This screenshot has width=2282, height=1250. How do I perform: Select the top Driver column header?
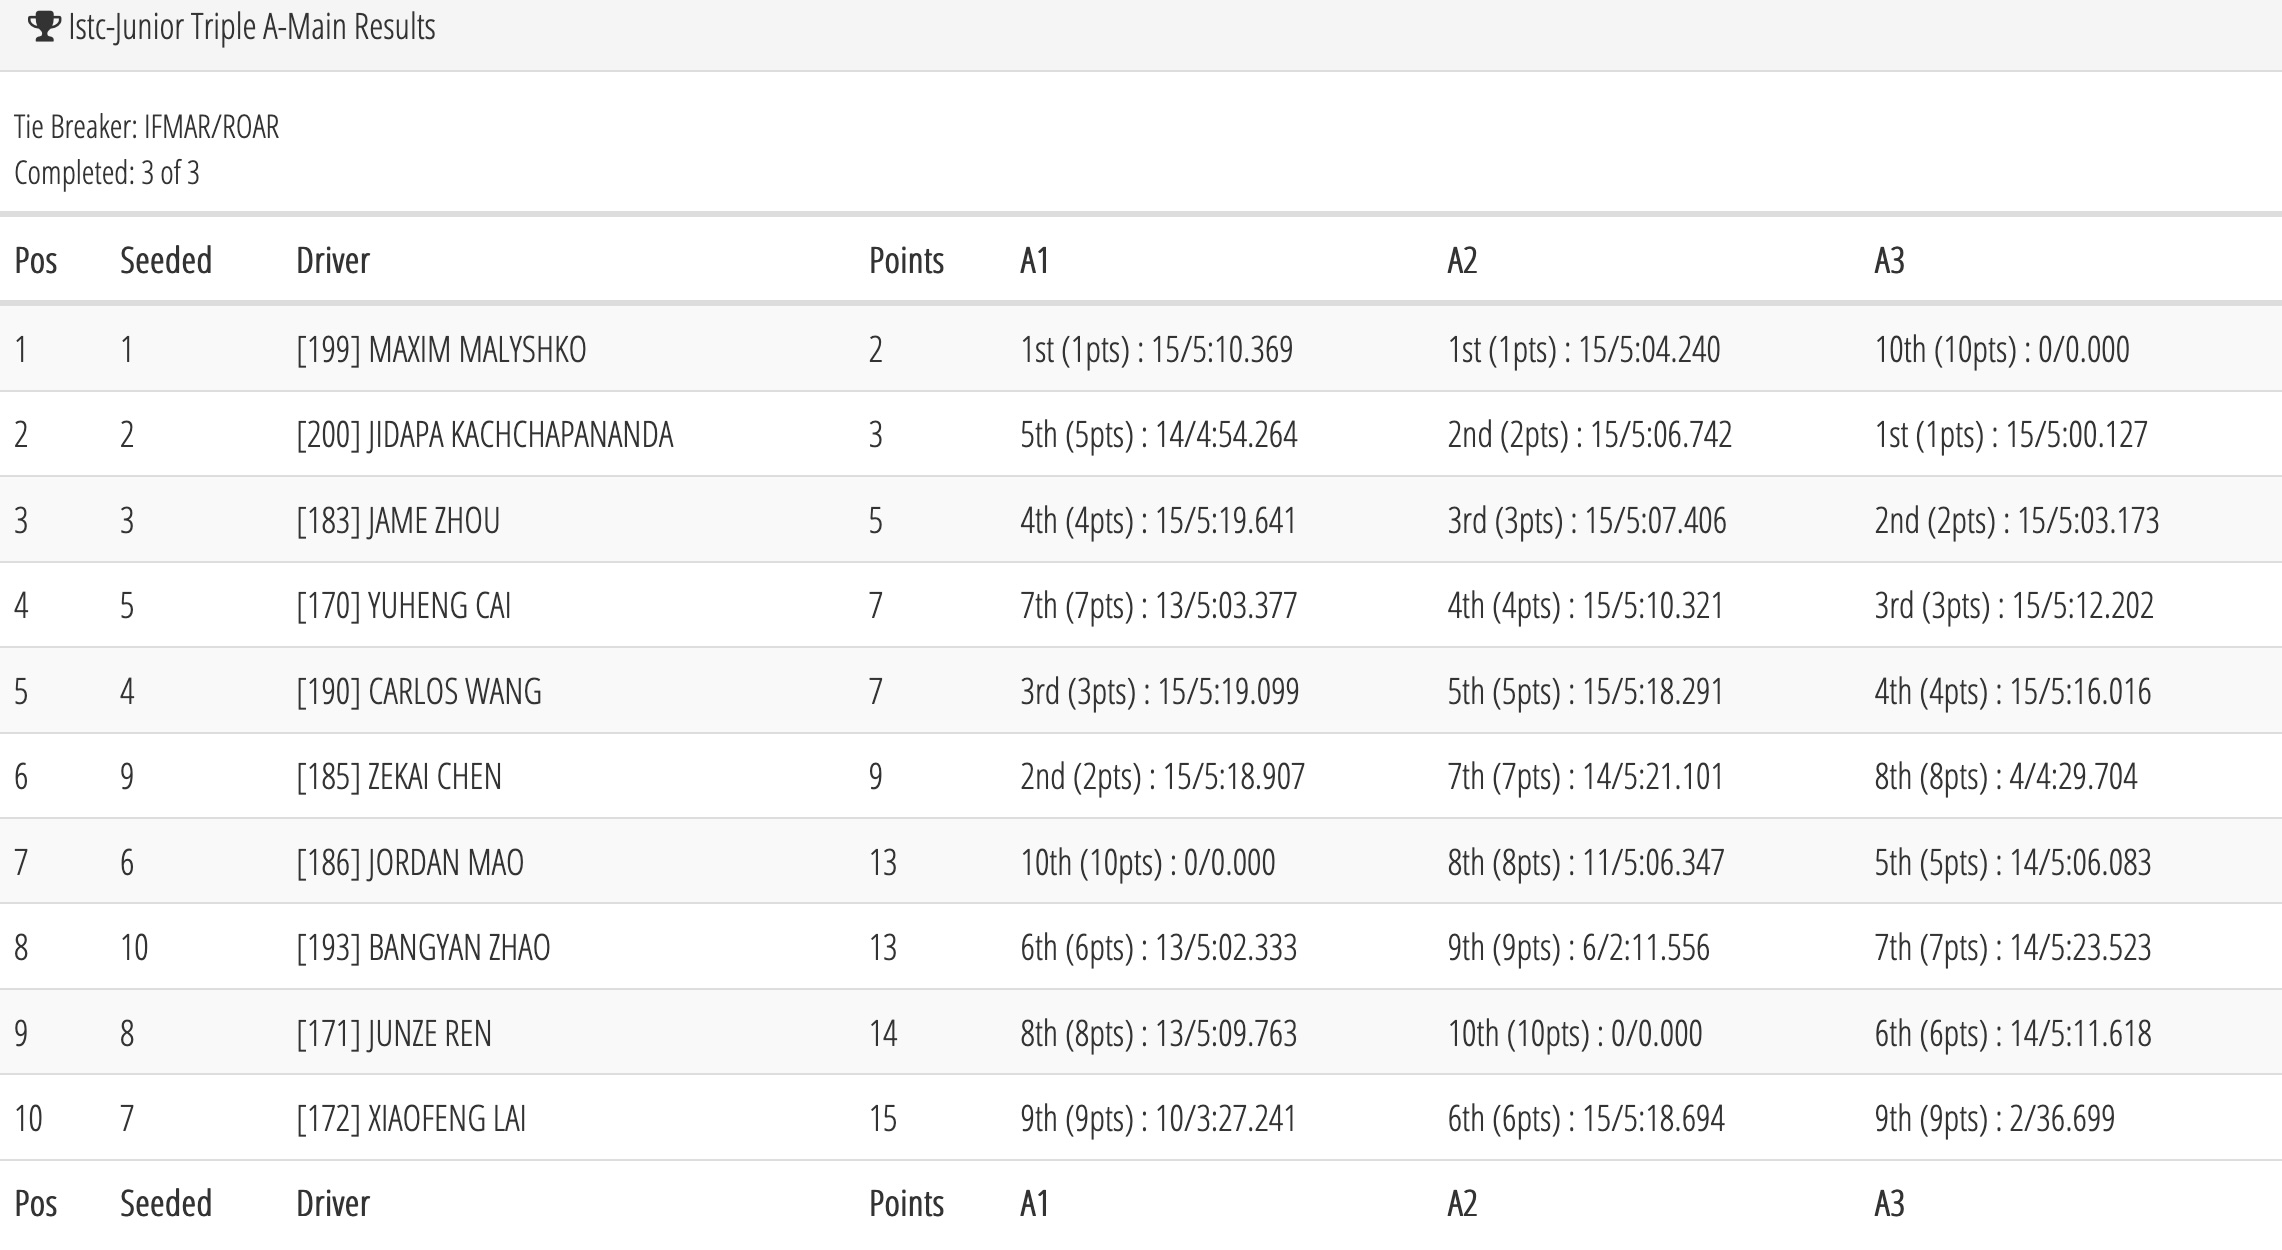(333, 260)
